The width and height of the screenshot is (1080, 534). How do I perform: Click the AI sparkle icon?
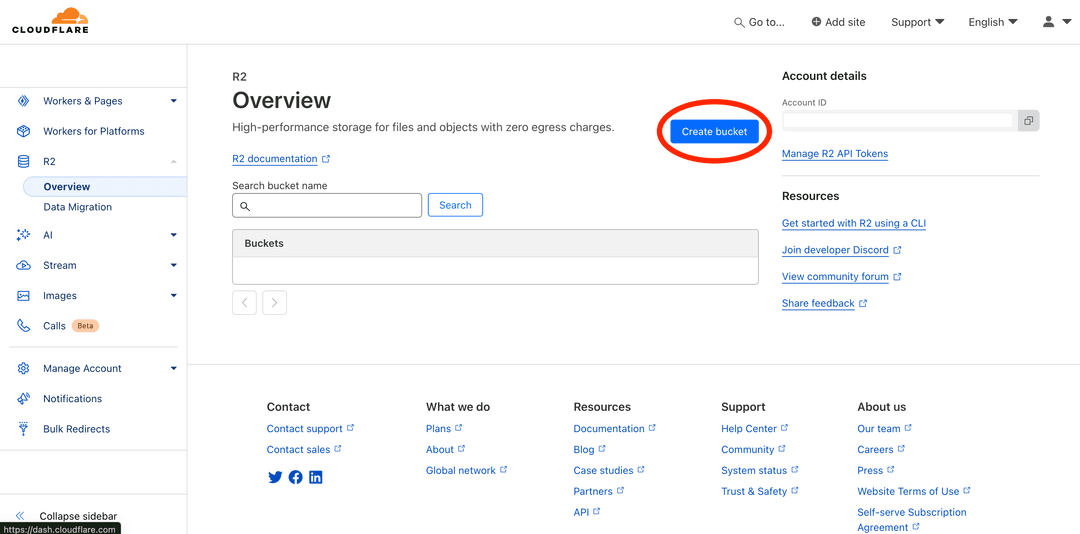coord(23,235)
